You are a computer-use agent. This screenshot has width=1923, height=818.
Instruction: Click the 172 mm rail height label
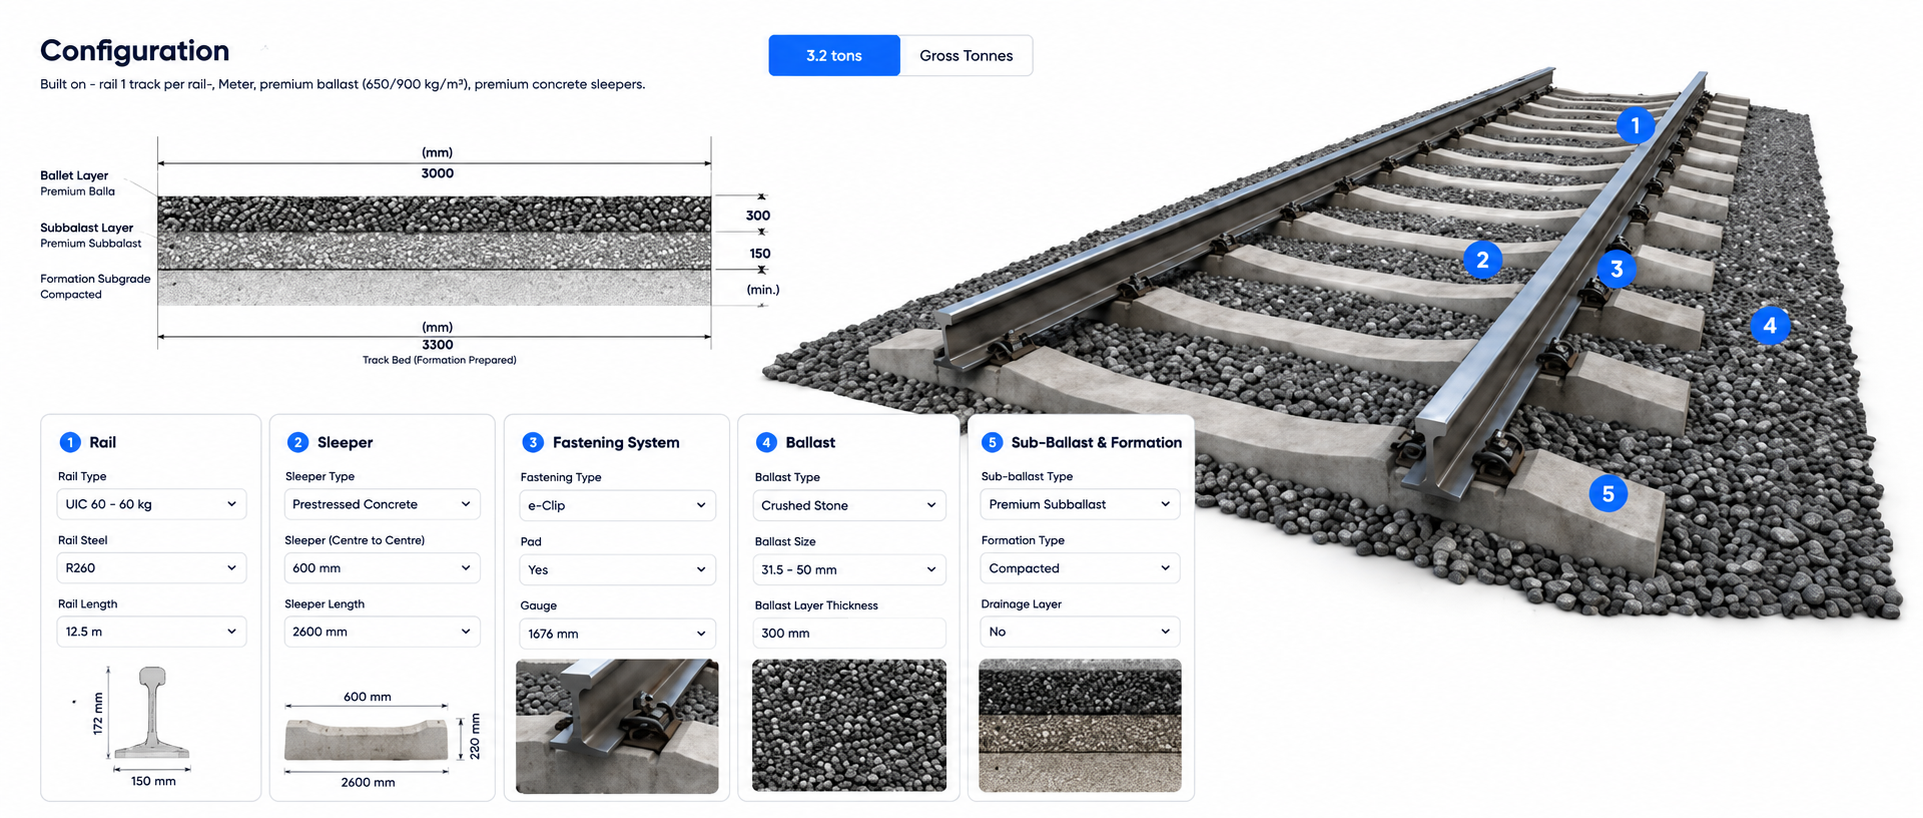coord(98,713)
